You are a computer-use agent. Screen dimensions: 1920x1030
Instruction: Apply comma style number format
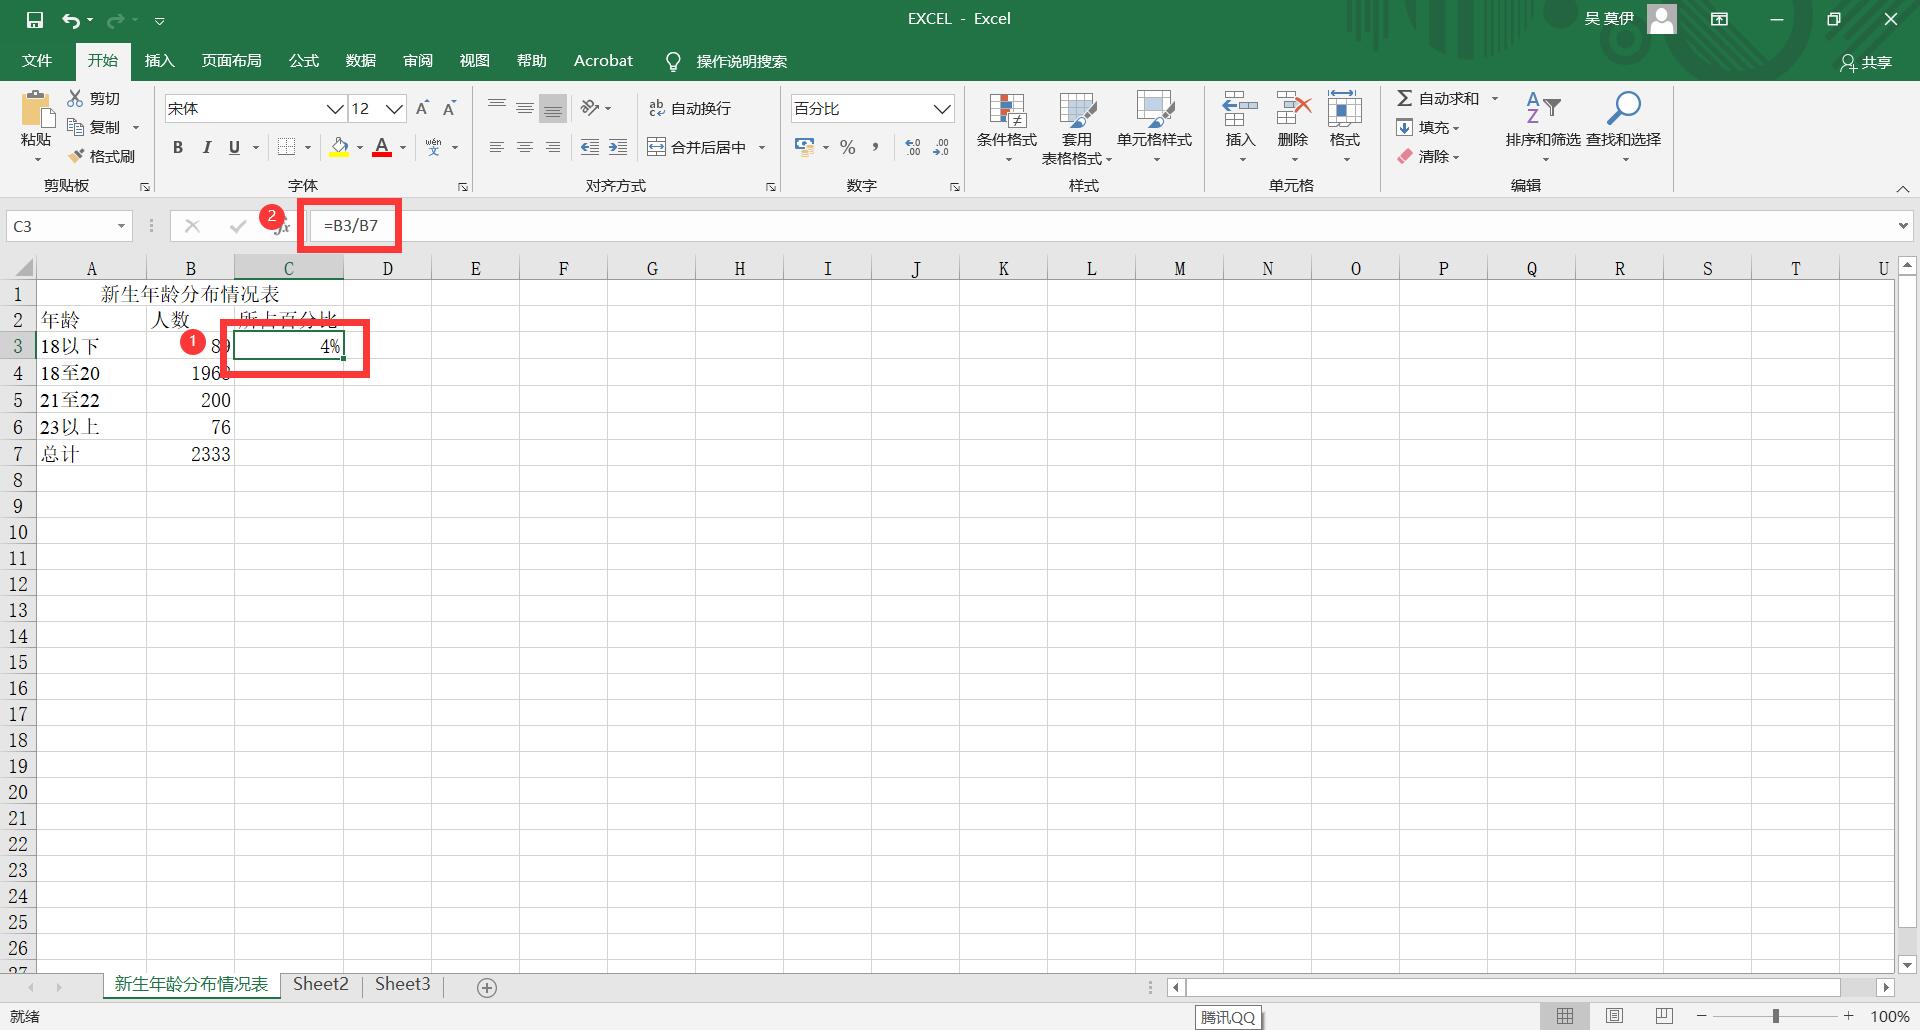click(876, 147)
